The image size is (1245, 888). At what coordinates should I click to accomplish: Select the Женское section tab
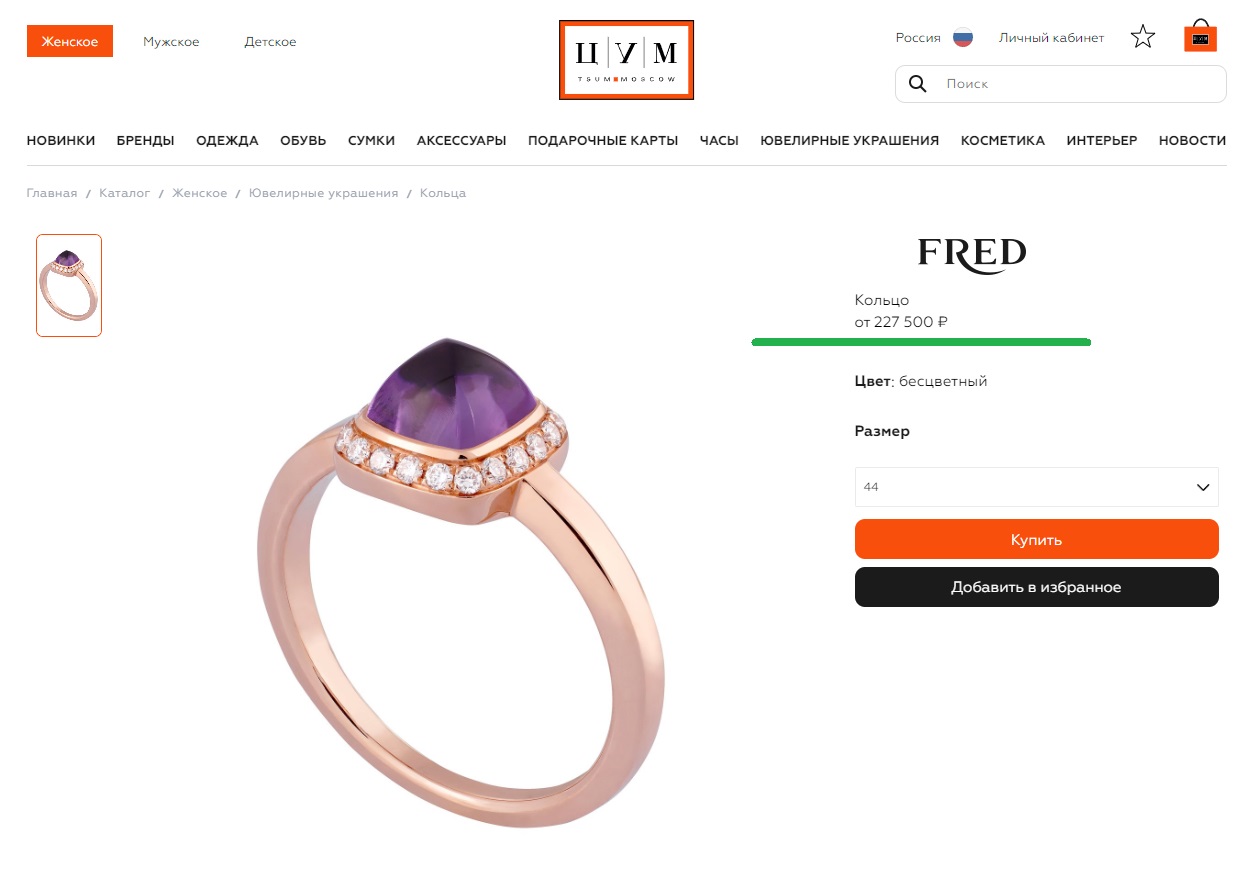click(70, 41)
